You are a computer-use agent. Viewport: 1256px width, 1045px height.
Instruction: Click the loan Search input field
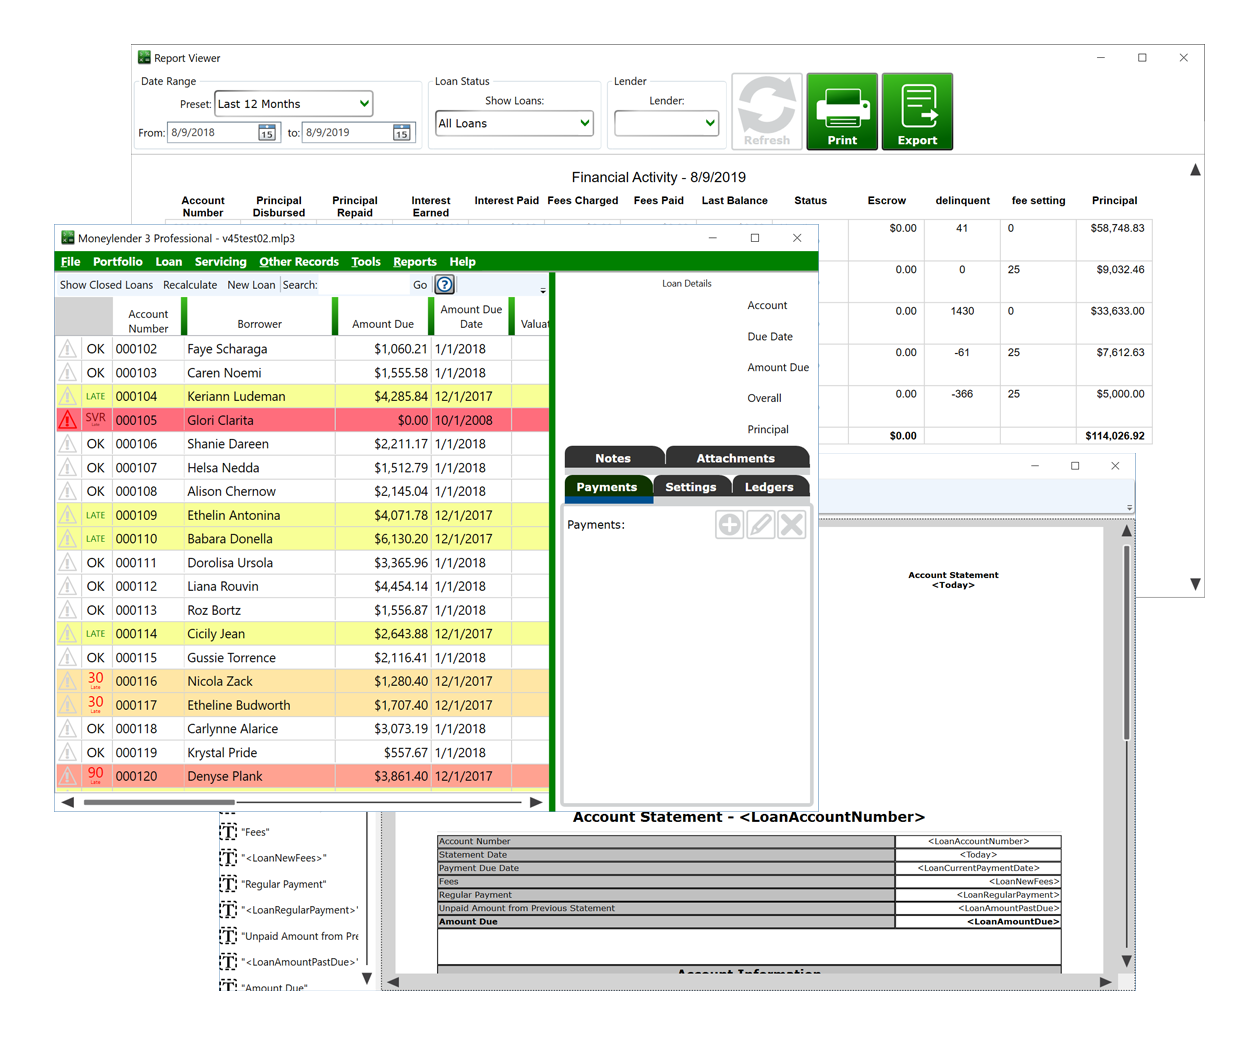pos(365,285)
